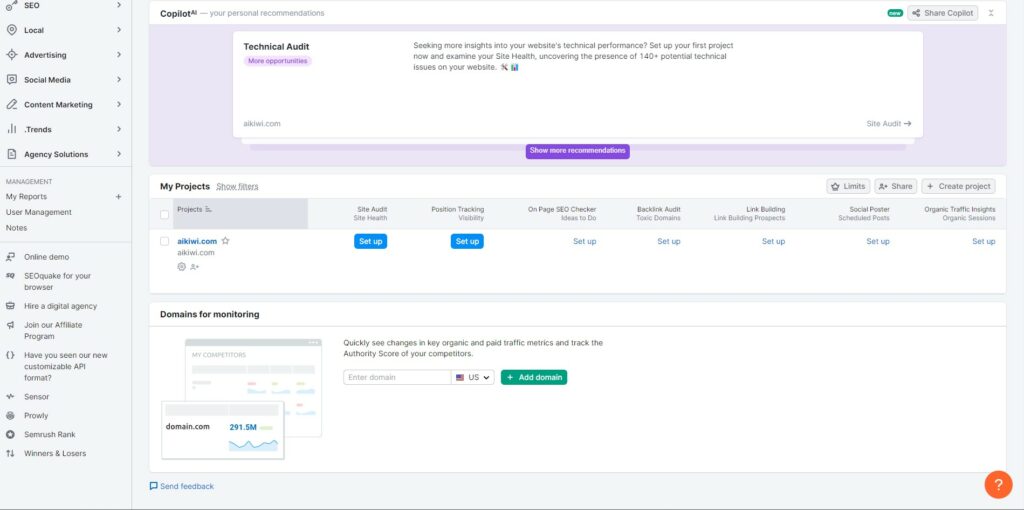Set up Position Tracking for aikiwi.com
Image resolution: width=1024 pixels, height=510 pixels.
click(467, 242)
